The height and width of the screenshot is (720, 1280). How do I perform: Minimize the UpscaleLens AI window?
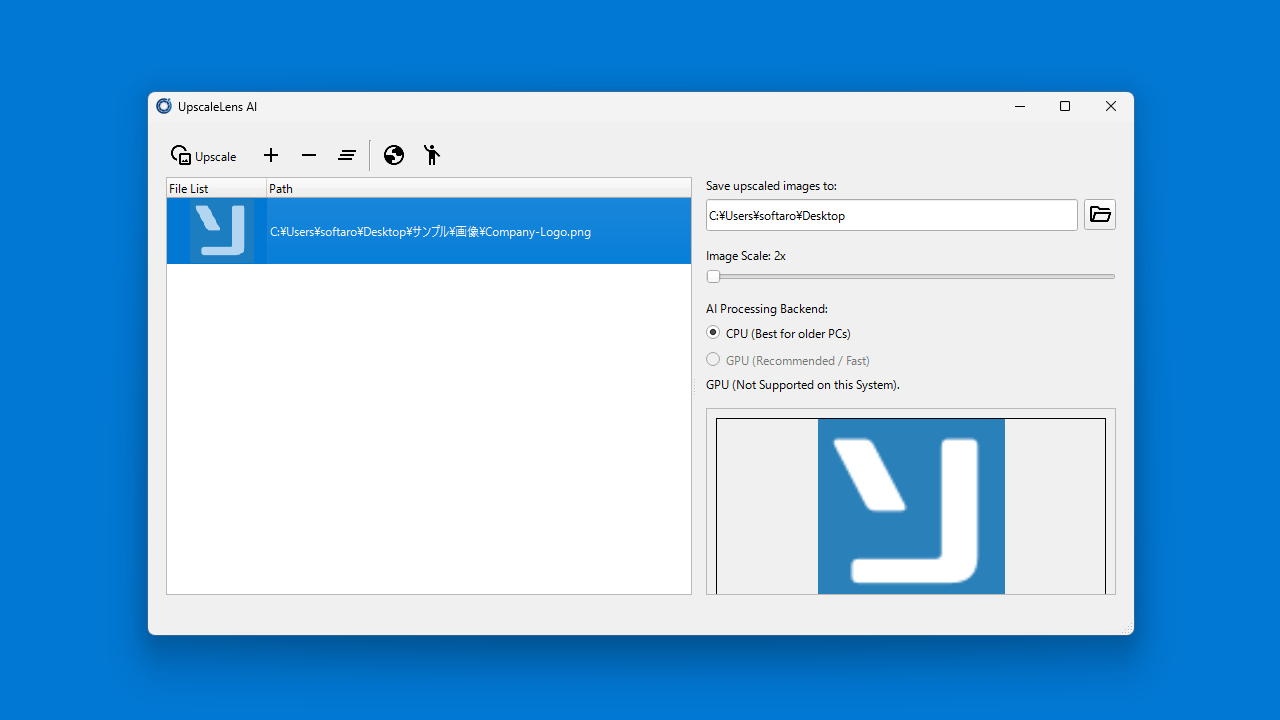coord(1019,107)
